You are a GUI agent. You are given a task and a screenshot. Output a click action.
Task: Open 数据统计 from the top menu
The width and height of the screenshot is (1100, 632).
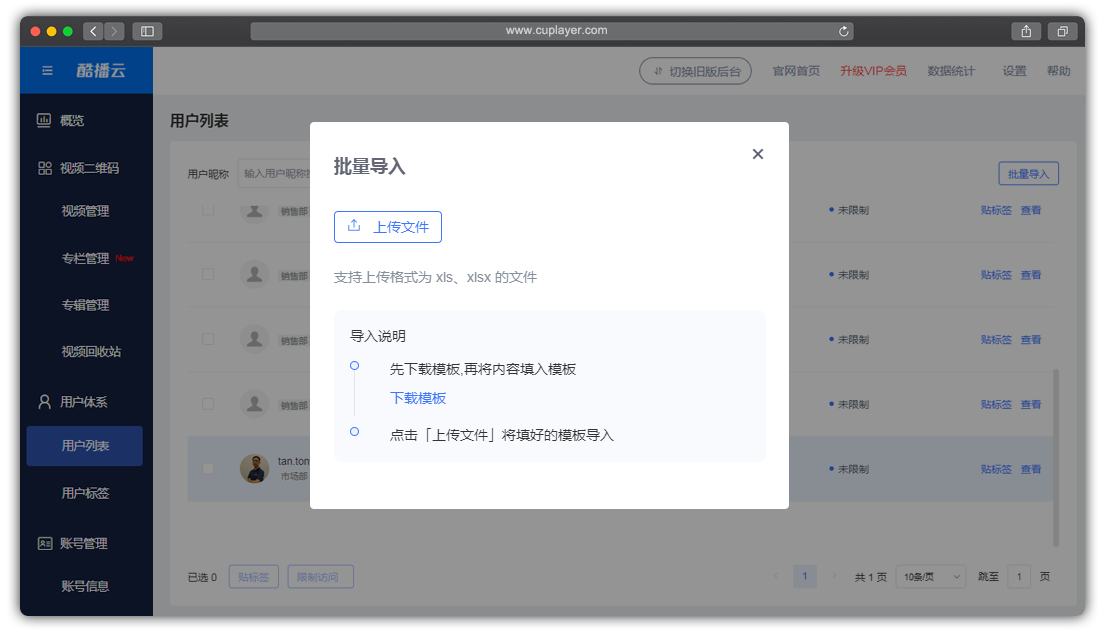951,70
